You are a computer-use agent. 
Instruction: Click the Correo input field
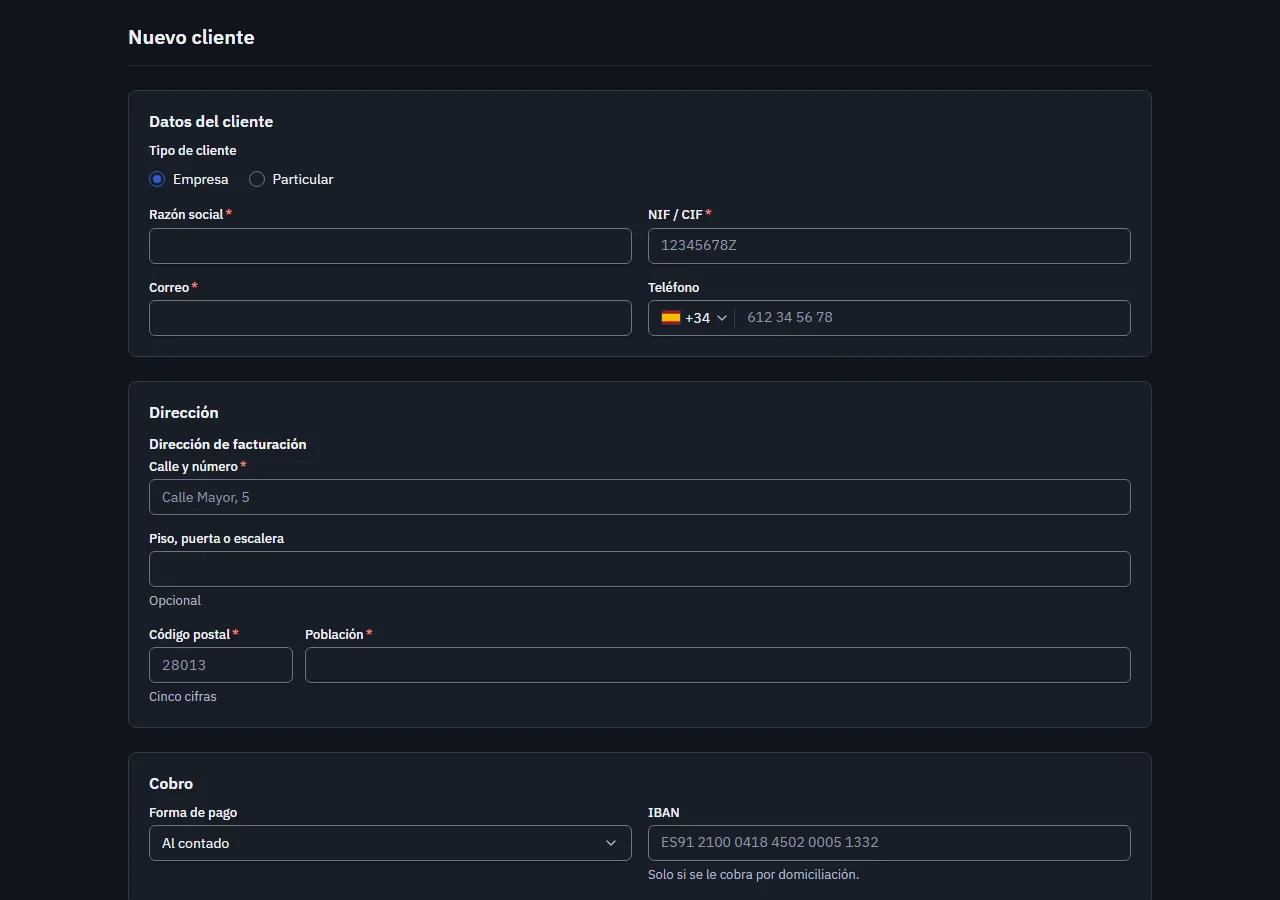390,318
